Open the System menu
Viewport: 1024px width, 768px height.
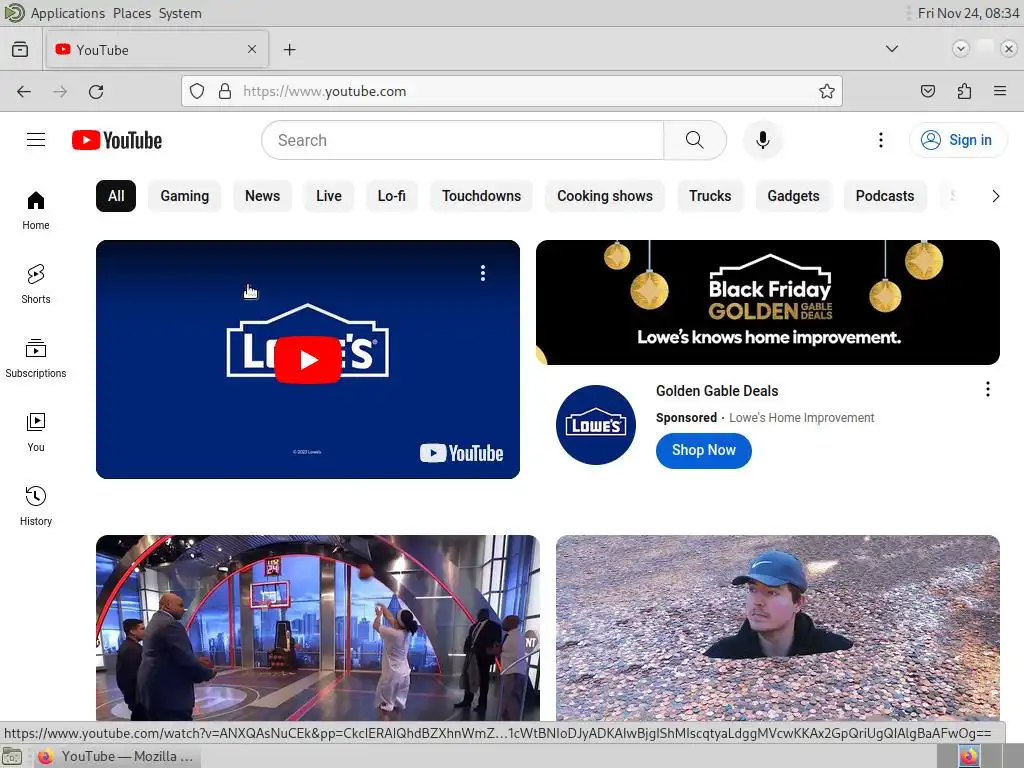[x=180, y=13]
